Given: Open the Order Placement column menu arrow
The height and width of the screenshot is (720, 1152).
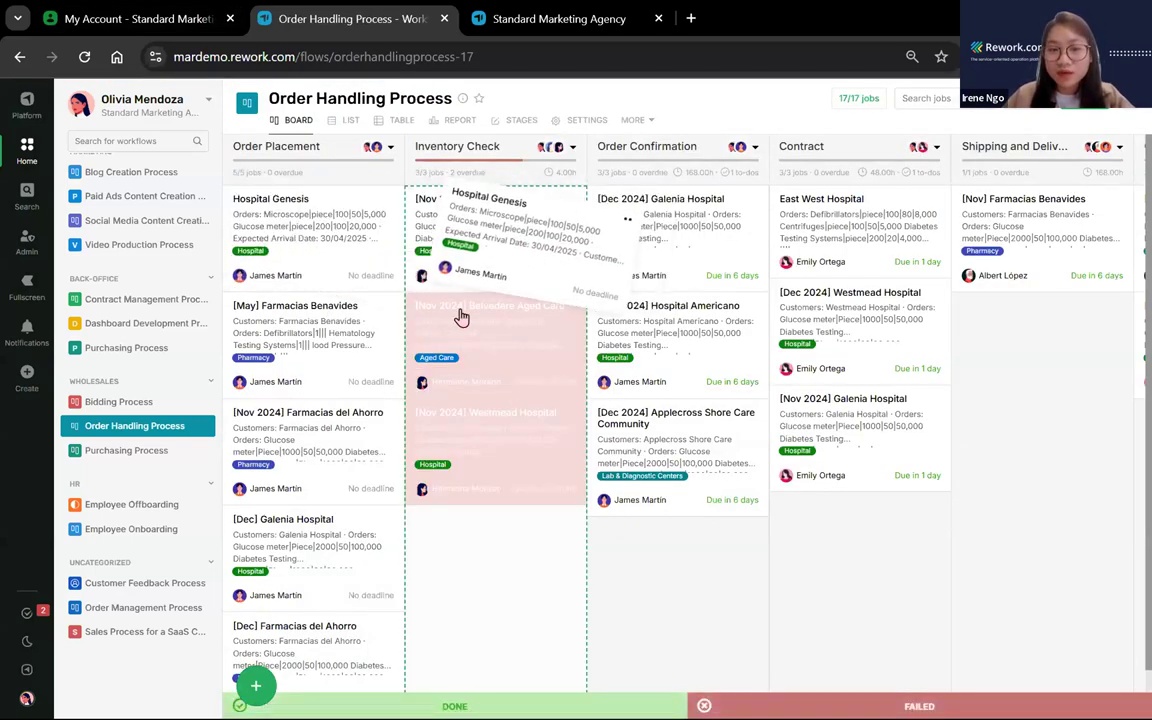Looking at the screenshot, I should coord(391,147).
